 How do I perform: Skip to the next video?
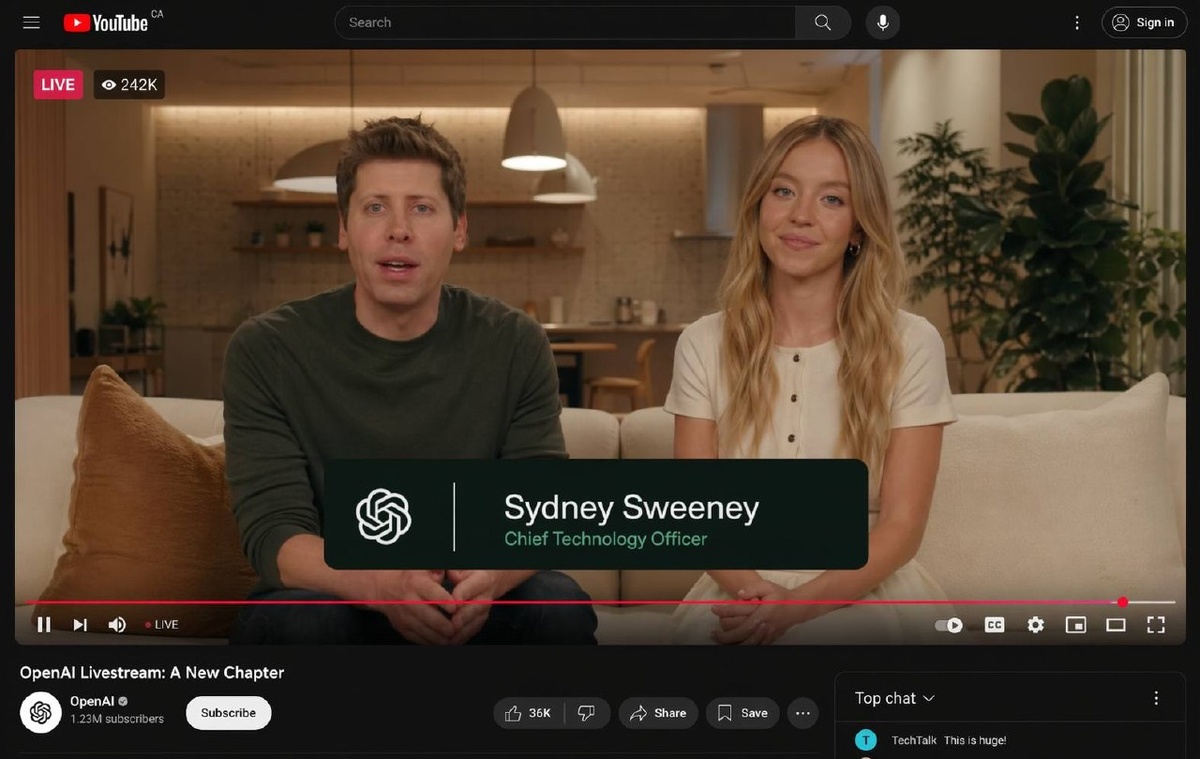coord(80,625)
